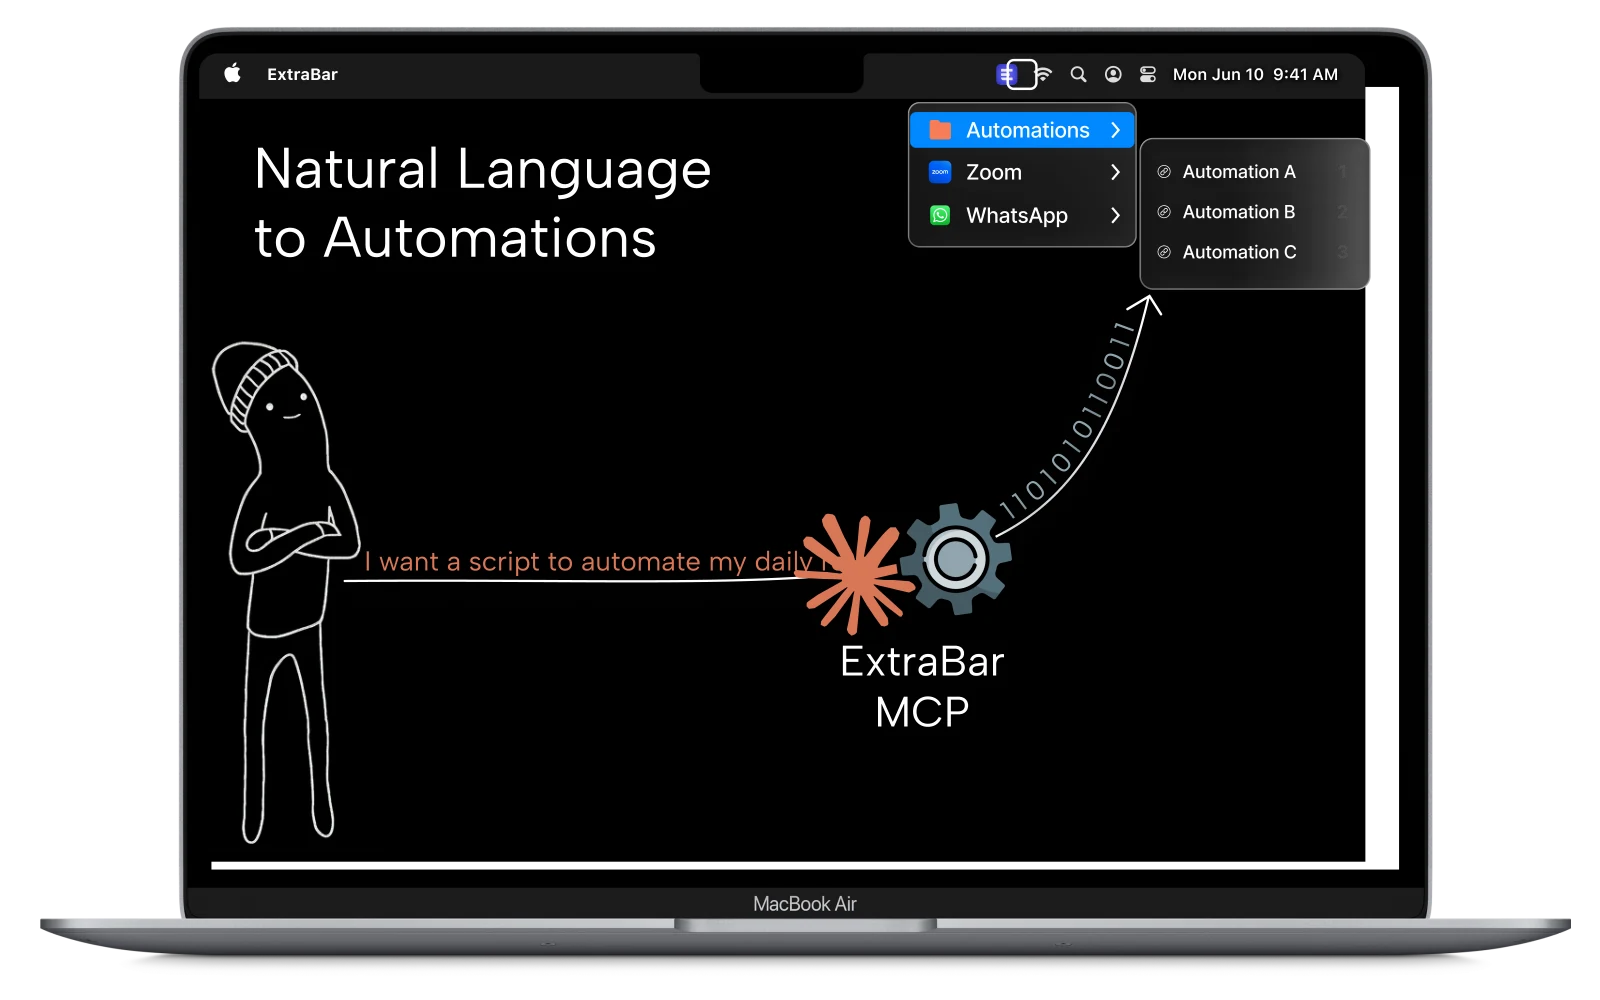Select the Automations menu entry
The image size is (1600, 1000).
[x=1022, y=130]
